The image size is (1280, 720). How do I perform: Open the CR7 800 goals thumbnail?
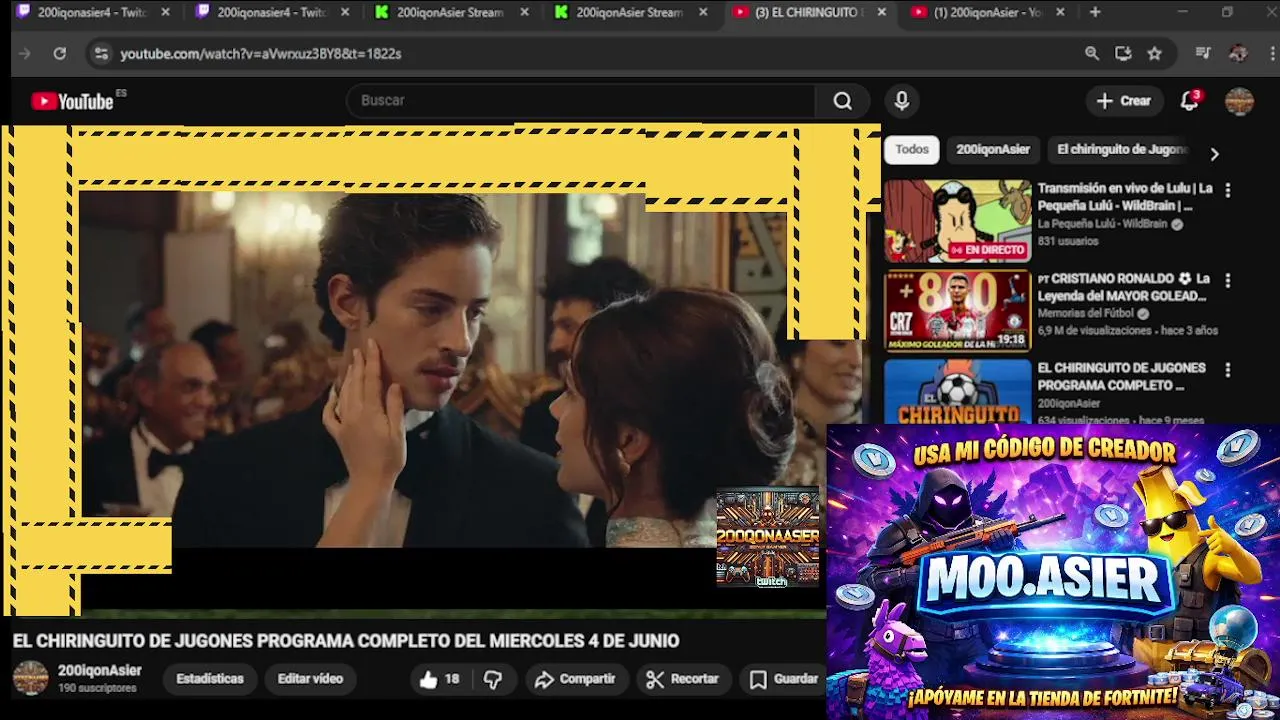coord(957,311)
